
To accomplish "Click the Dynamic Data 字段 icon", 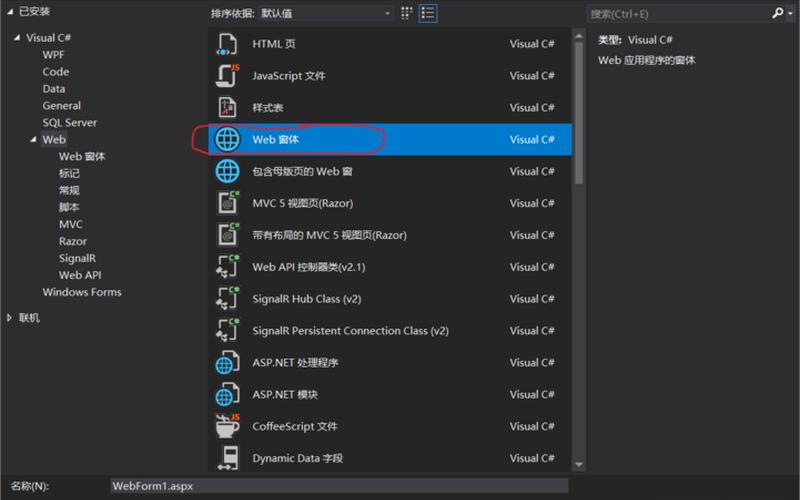I will coord(228,458).
